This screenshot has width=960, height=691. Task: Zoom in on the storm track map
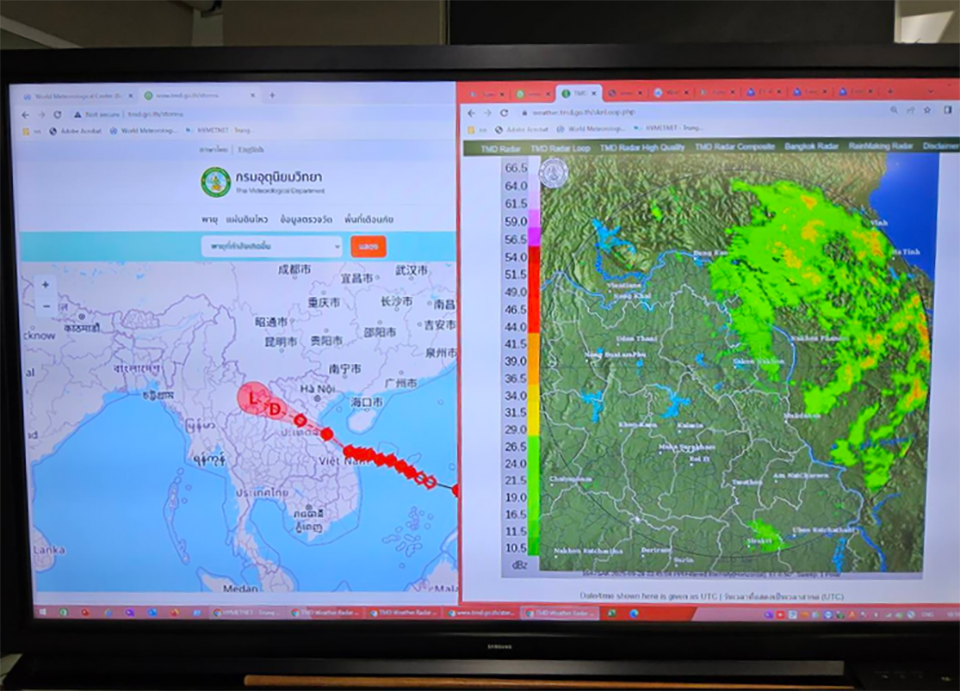coord(45,285)
